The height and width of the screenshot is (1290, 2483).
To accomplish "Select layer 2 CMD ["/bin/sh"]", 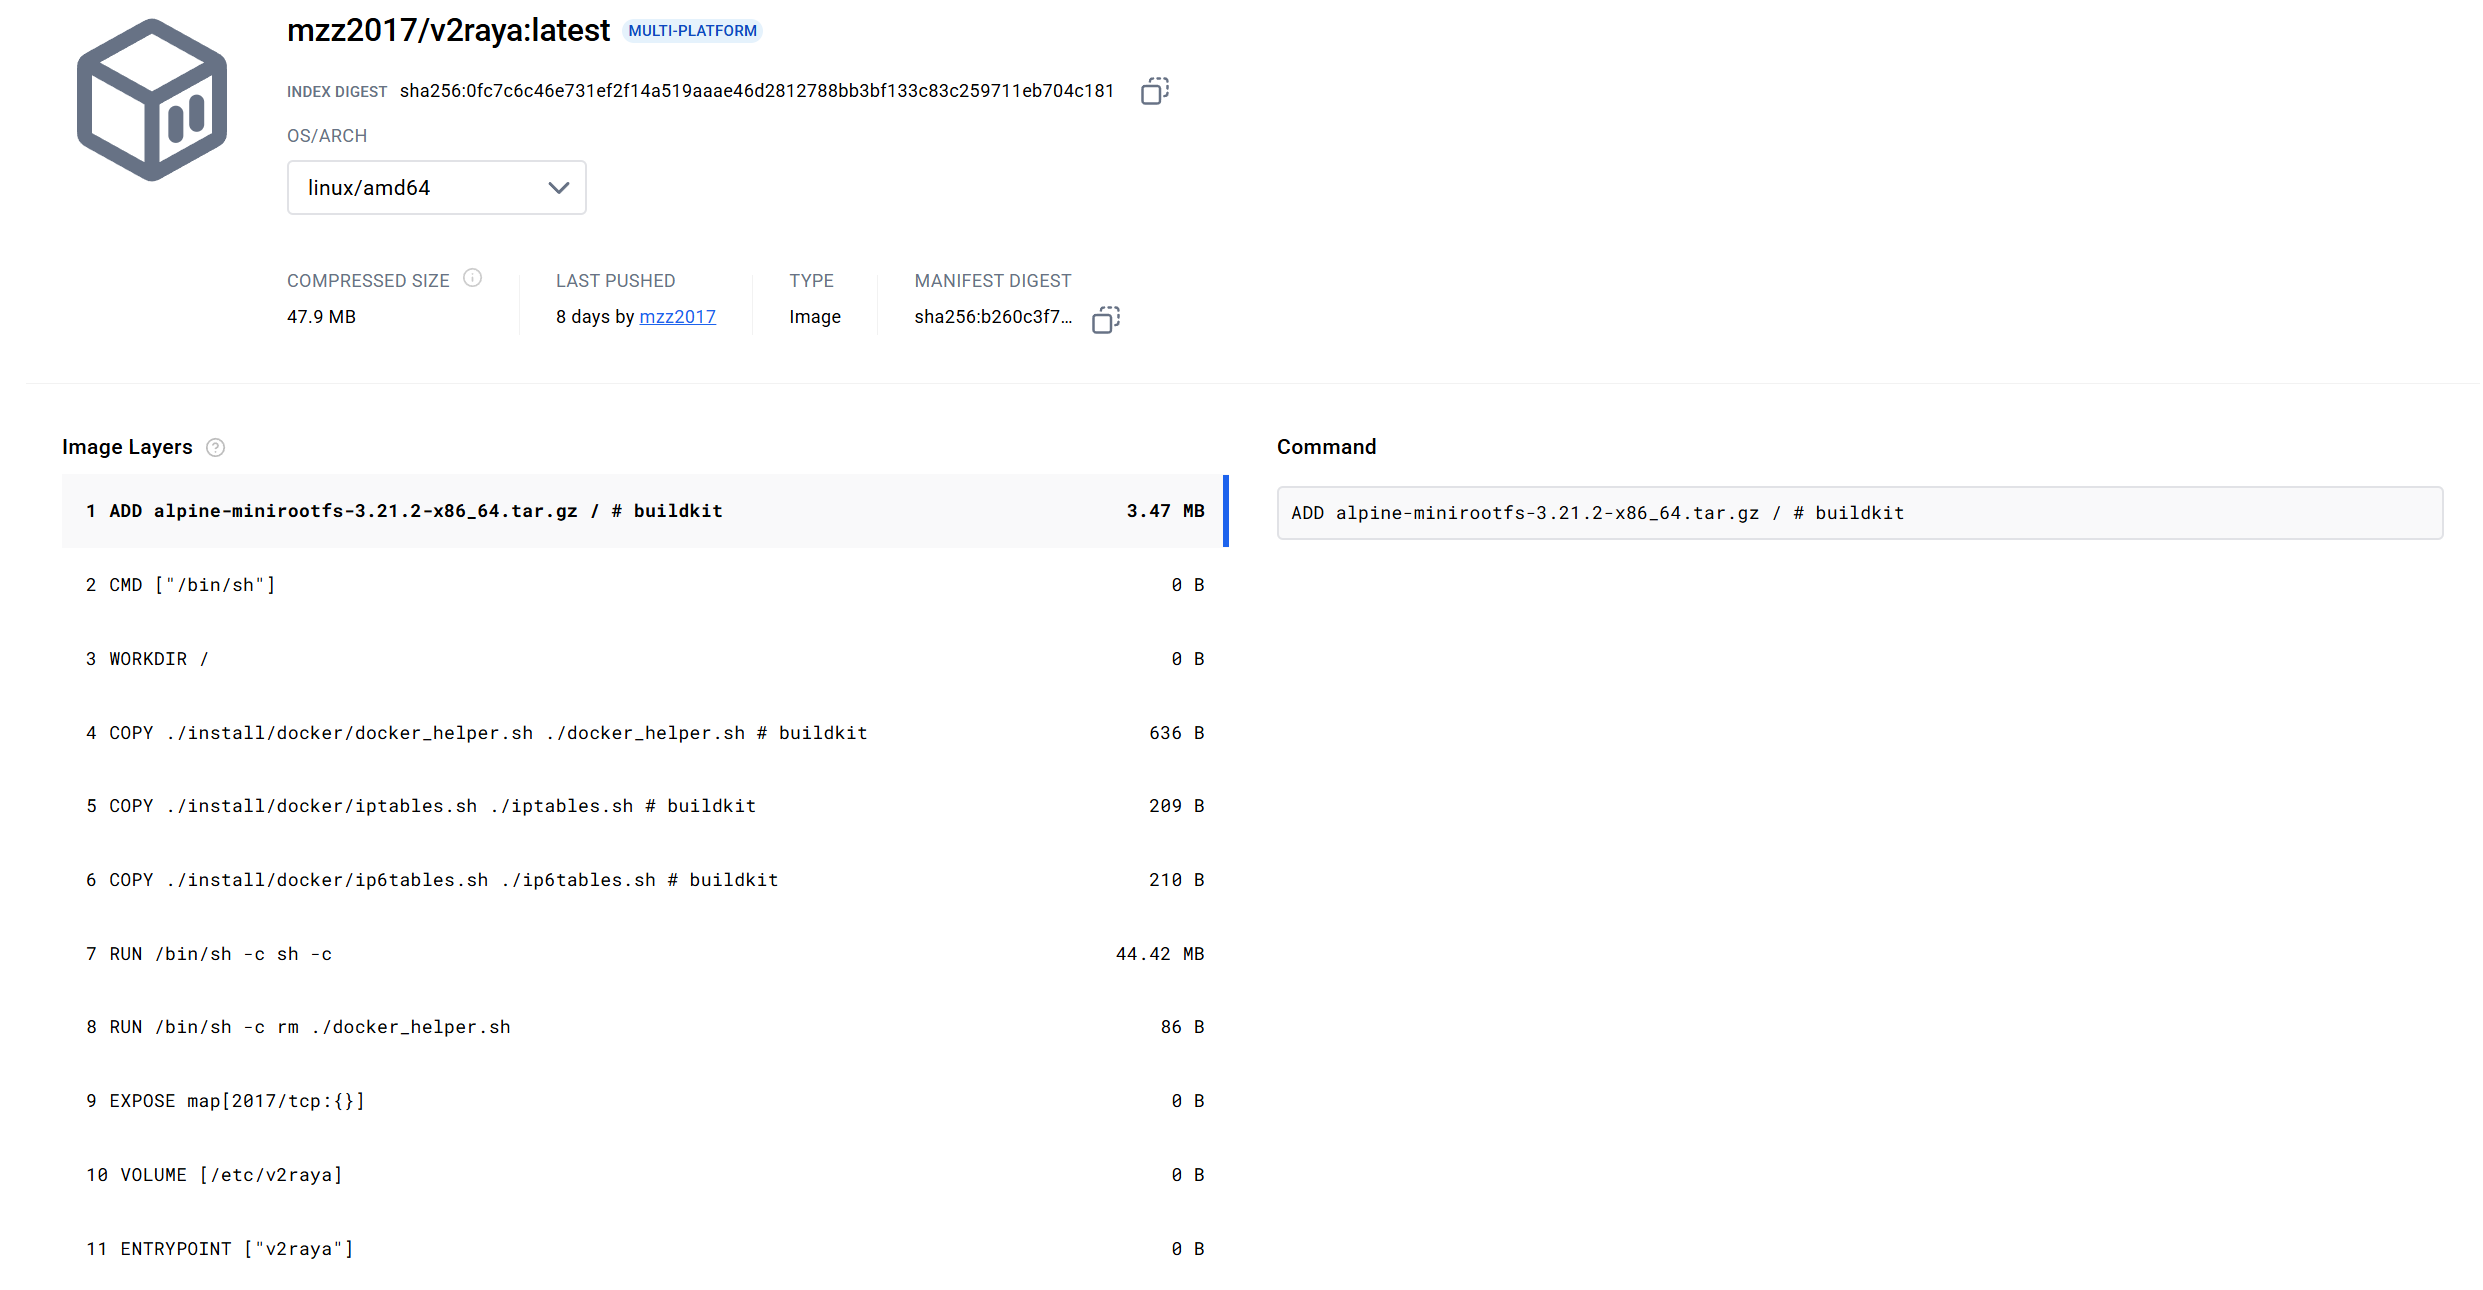I will [645, 585].
